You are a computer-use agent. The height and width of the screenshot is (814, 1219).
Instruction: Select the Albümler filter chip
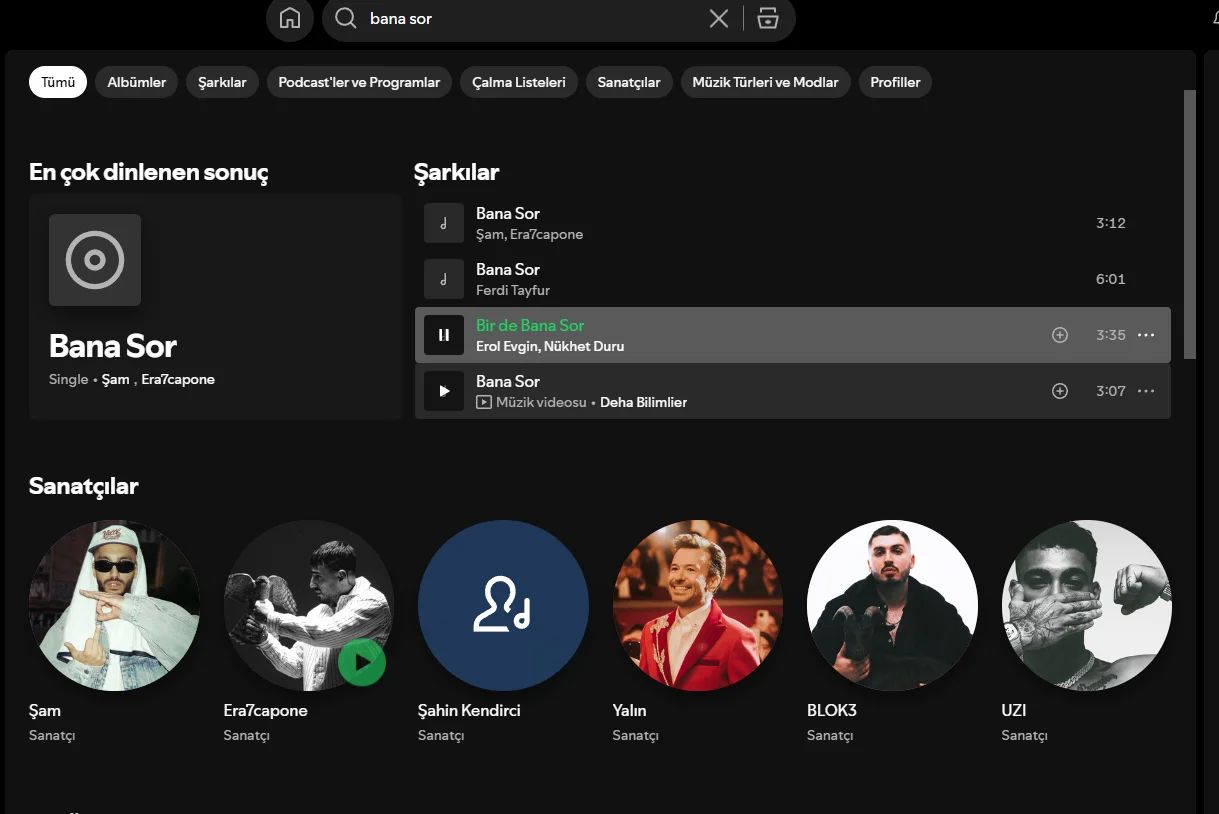(x=137, y=82)
